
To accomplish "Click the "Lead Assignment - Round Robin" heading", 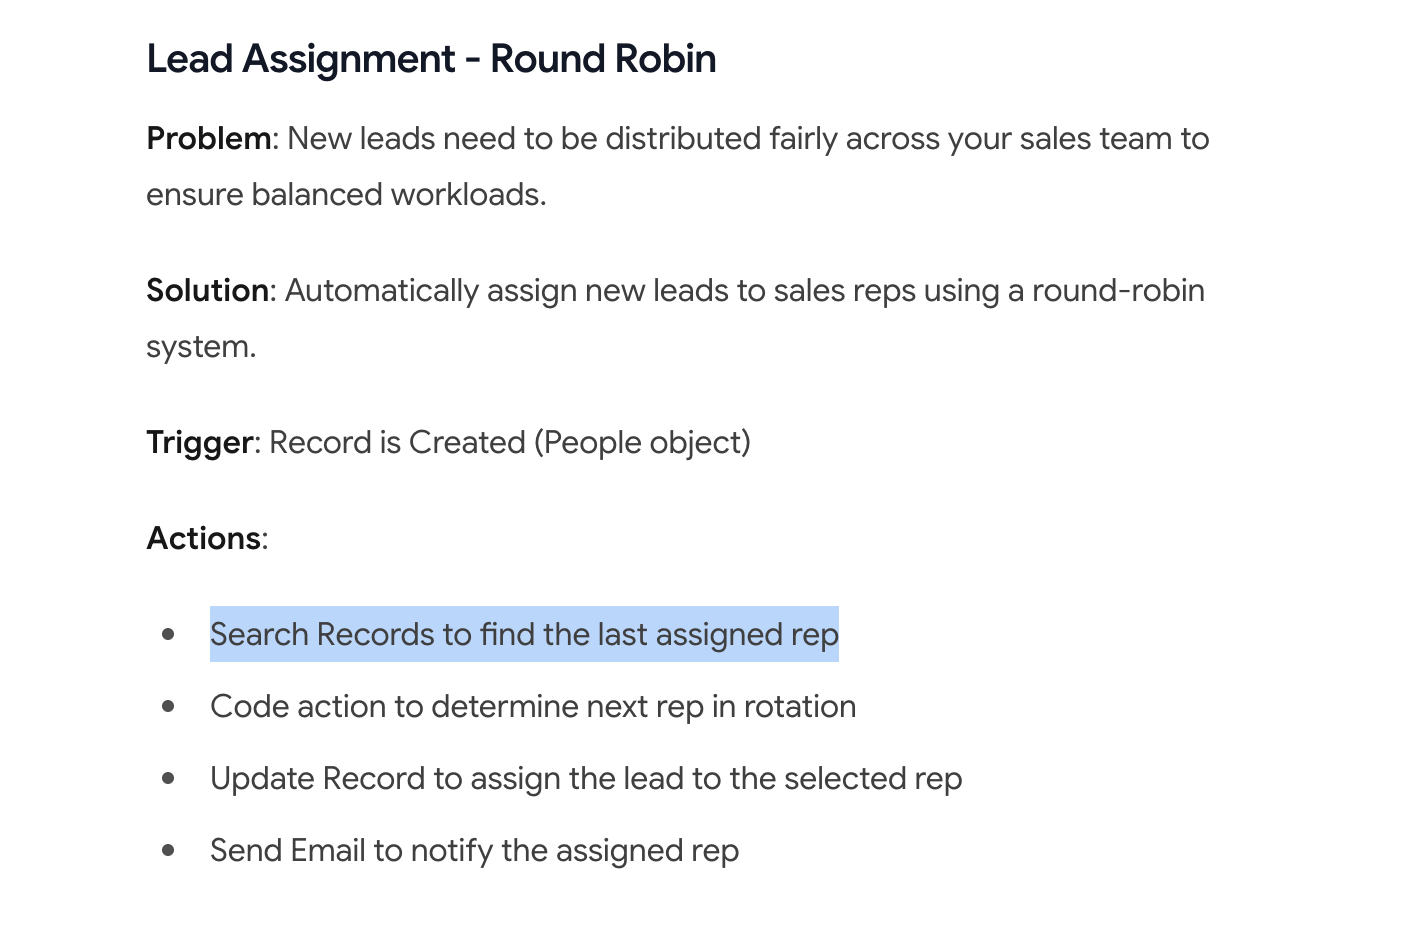I will [431, 59].
